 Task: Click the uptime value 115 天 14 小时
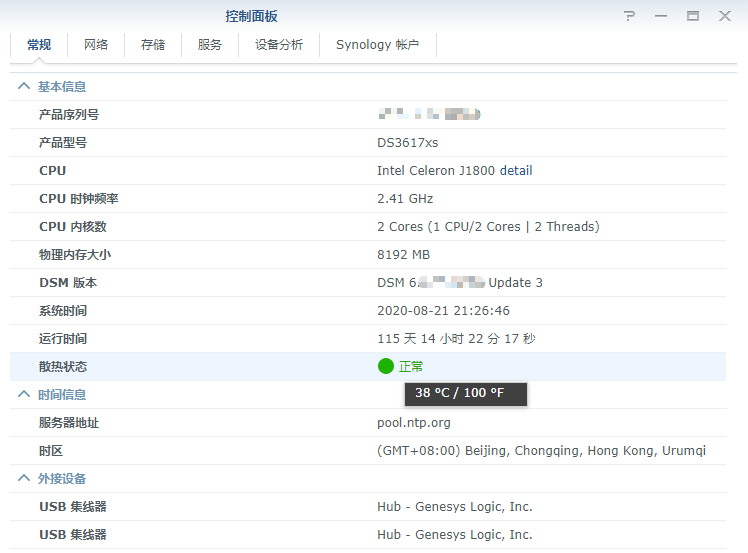tap(456, 339)
